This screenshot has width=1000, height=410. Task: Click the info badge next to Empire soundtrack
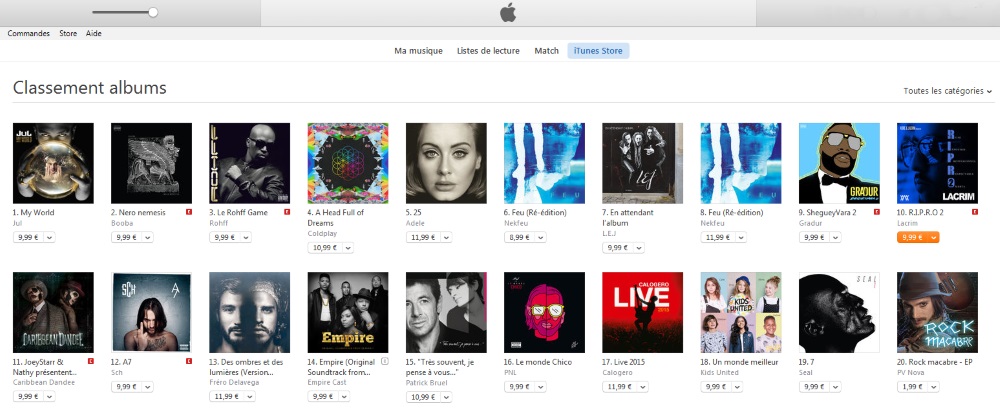pyautogui.click(x=385, y=361)
